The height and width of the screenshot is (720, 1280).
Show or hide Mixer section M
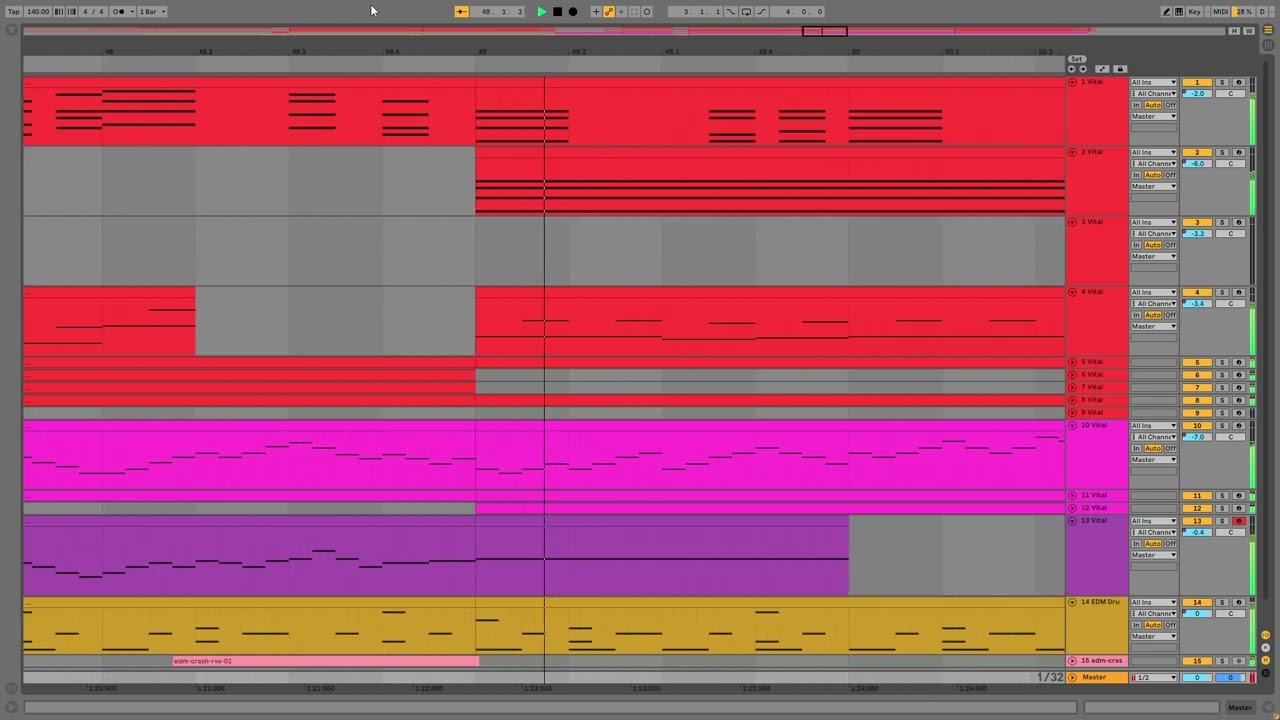click(x=1265, y=660)
